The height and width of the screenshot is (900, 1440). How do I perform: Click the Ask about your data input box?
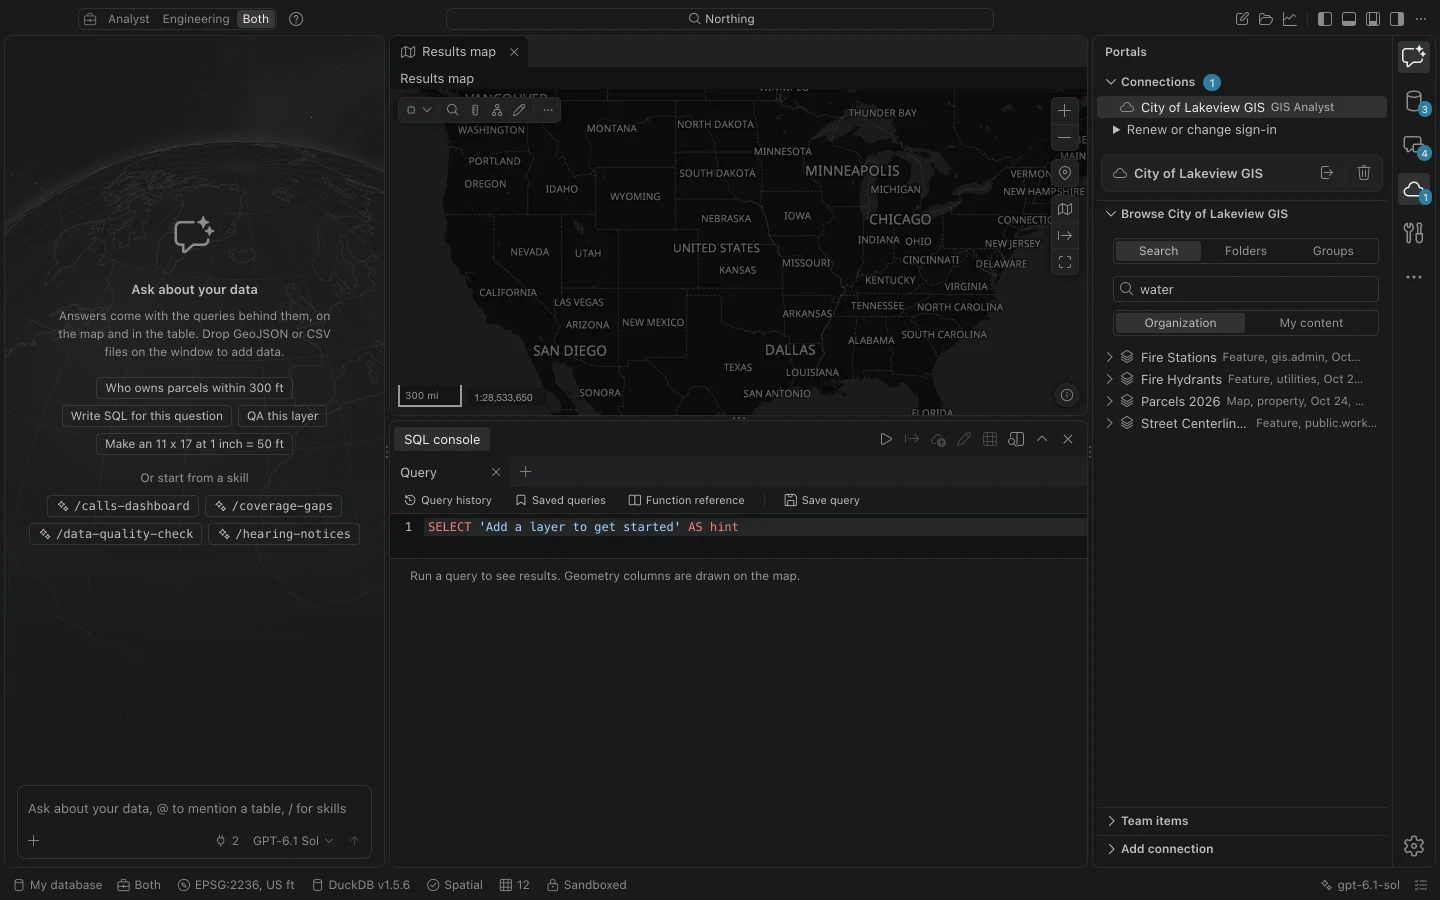pos(194,809)
